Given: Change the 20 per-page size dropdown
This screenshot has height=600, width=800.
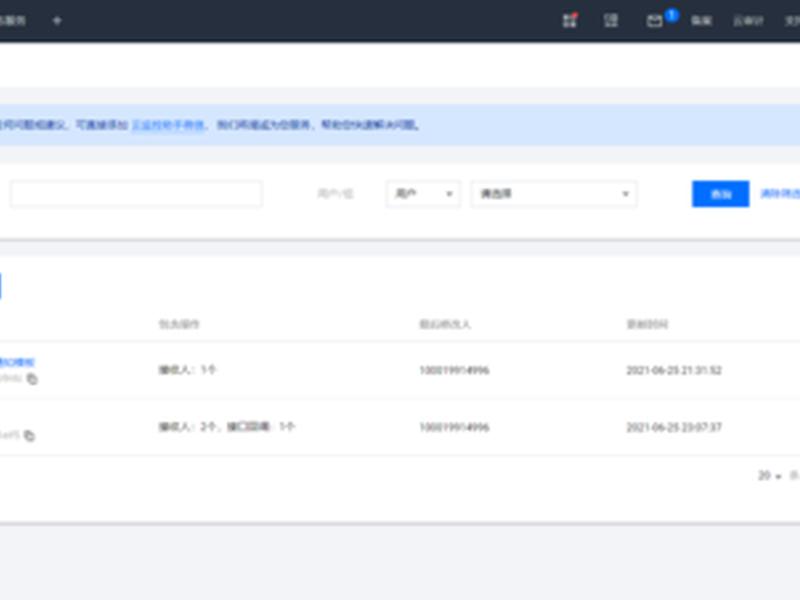Looking at the screenshot, I should click(769, 476).
